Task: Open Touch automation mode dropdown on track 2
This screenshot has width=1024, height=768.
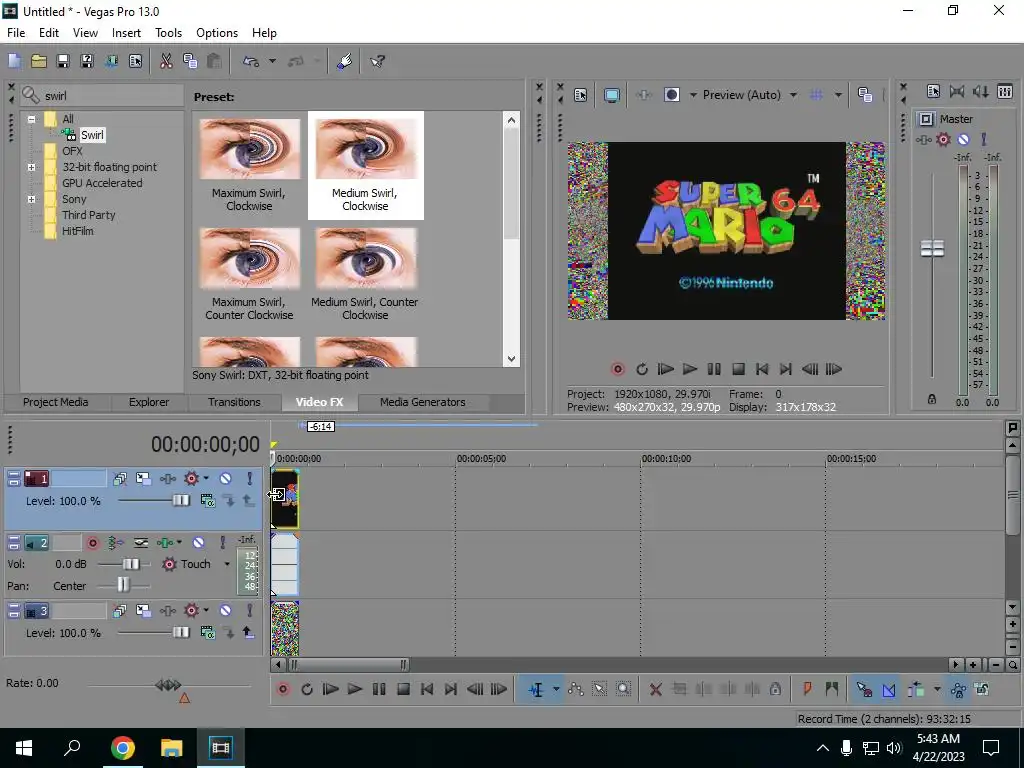Action: tap(227, 564)
